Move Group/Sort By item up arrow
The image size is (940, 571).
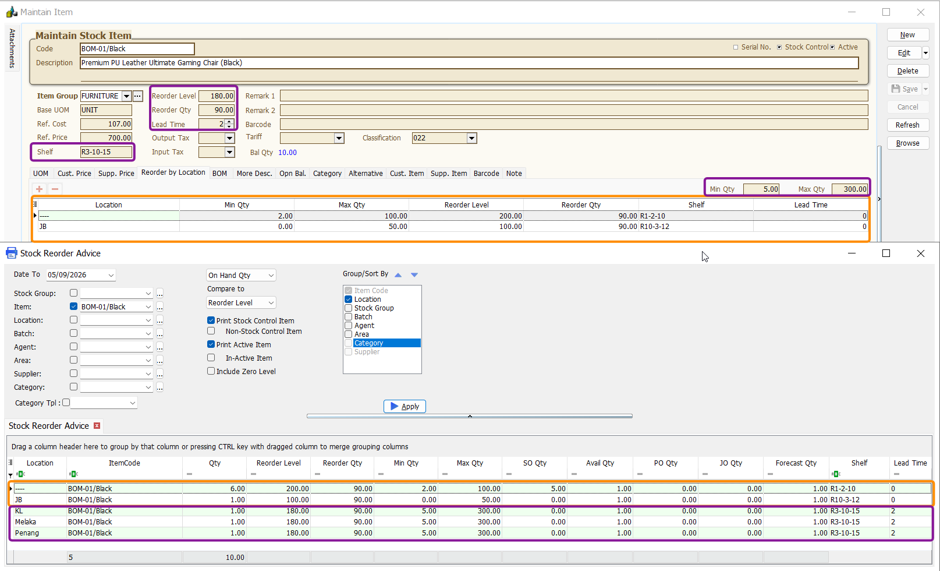tap(398, 275)
